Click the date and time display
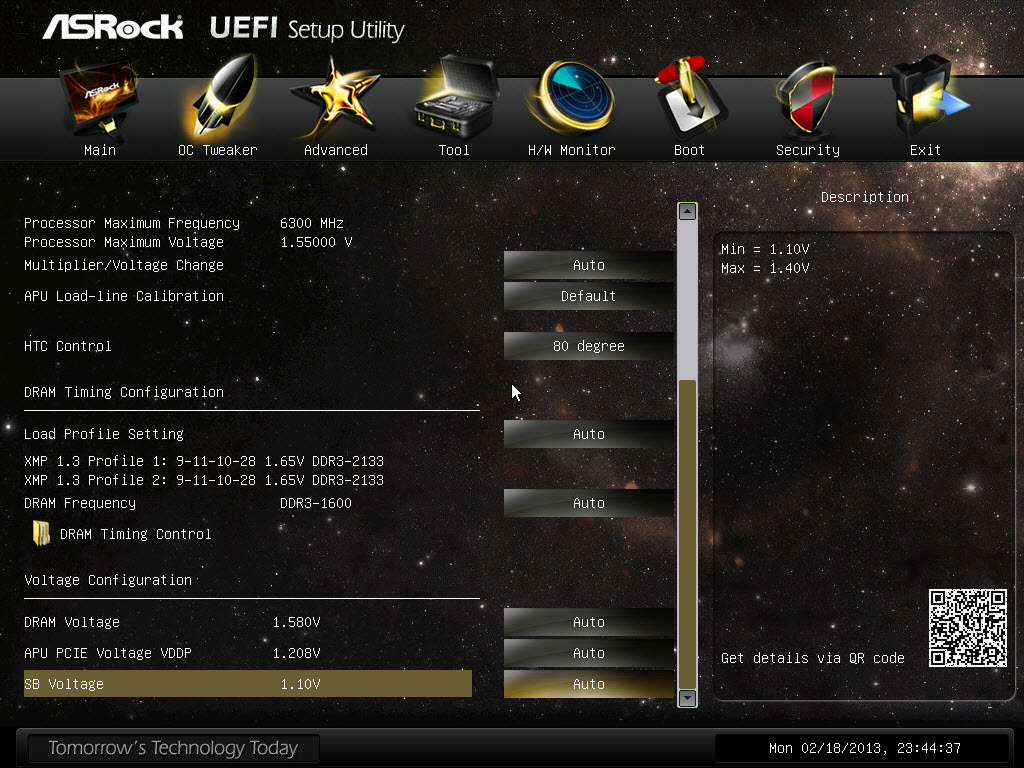The width and height of the screenshot is (1024, 768). [865, 748]
